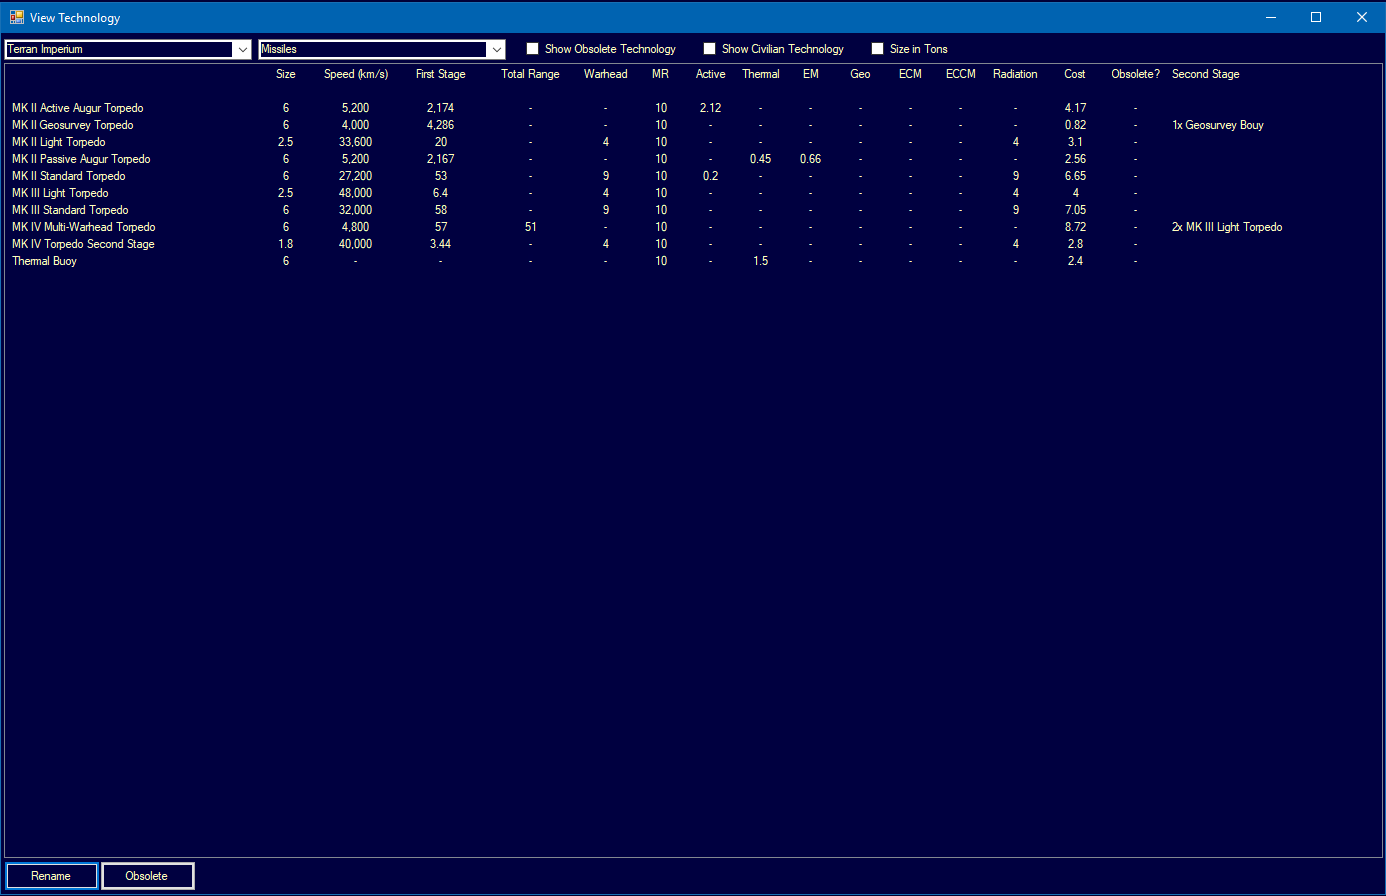
Task: Check the Size in Tons option
Action: pos(878,49)
